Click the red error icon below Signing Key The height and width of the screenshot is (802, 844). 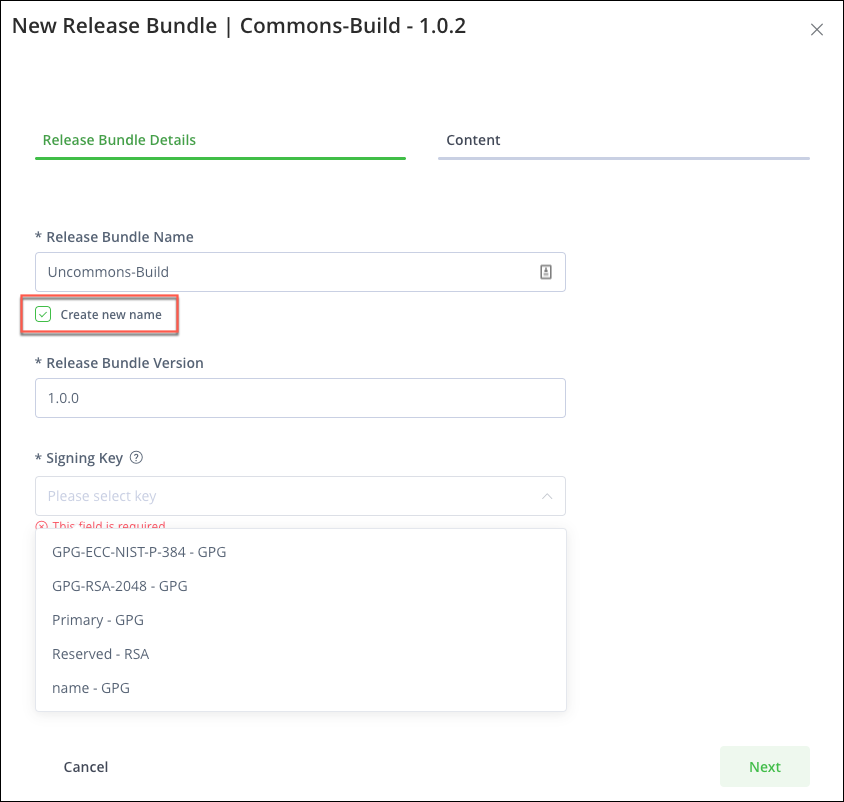[41, 526]
